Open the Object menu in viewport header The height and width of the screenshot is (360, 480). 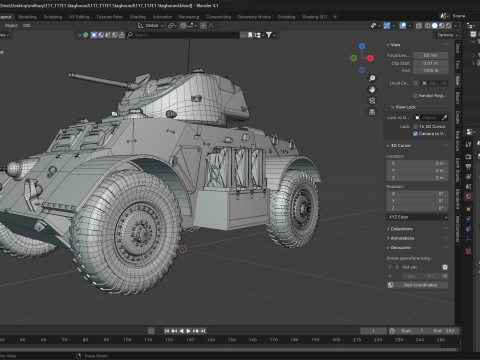pyautogui.click(x=11, y=26)
